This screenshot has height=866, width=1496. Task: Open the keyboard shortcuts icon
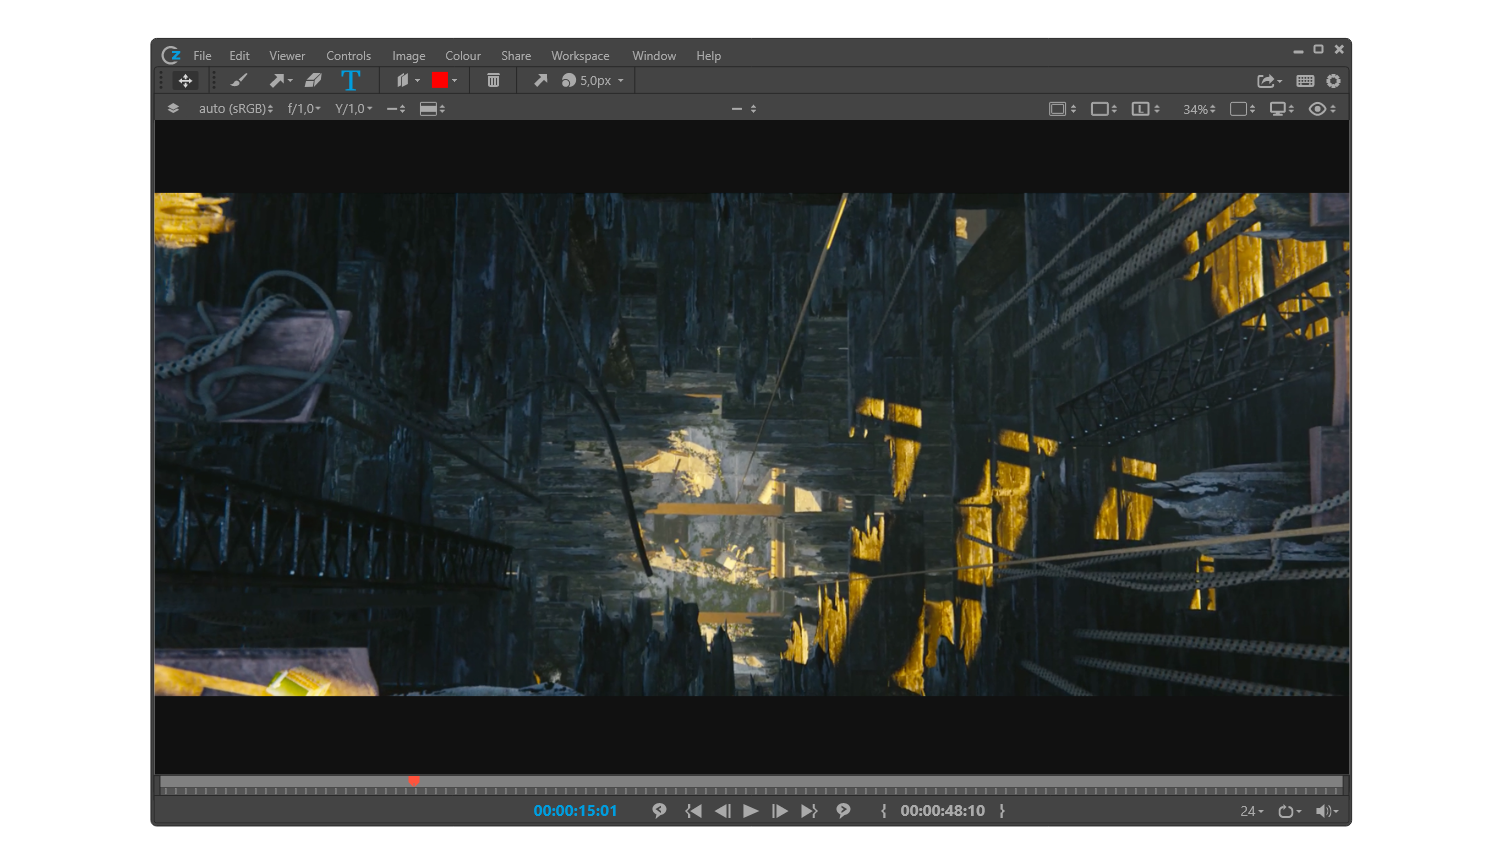pos(1305,81)
